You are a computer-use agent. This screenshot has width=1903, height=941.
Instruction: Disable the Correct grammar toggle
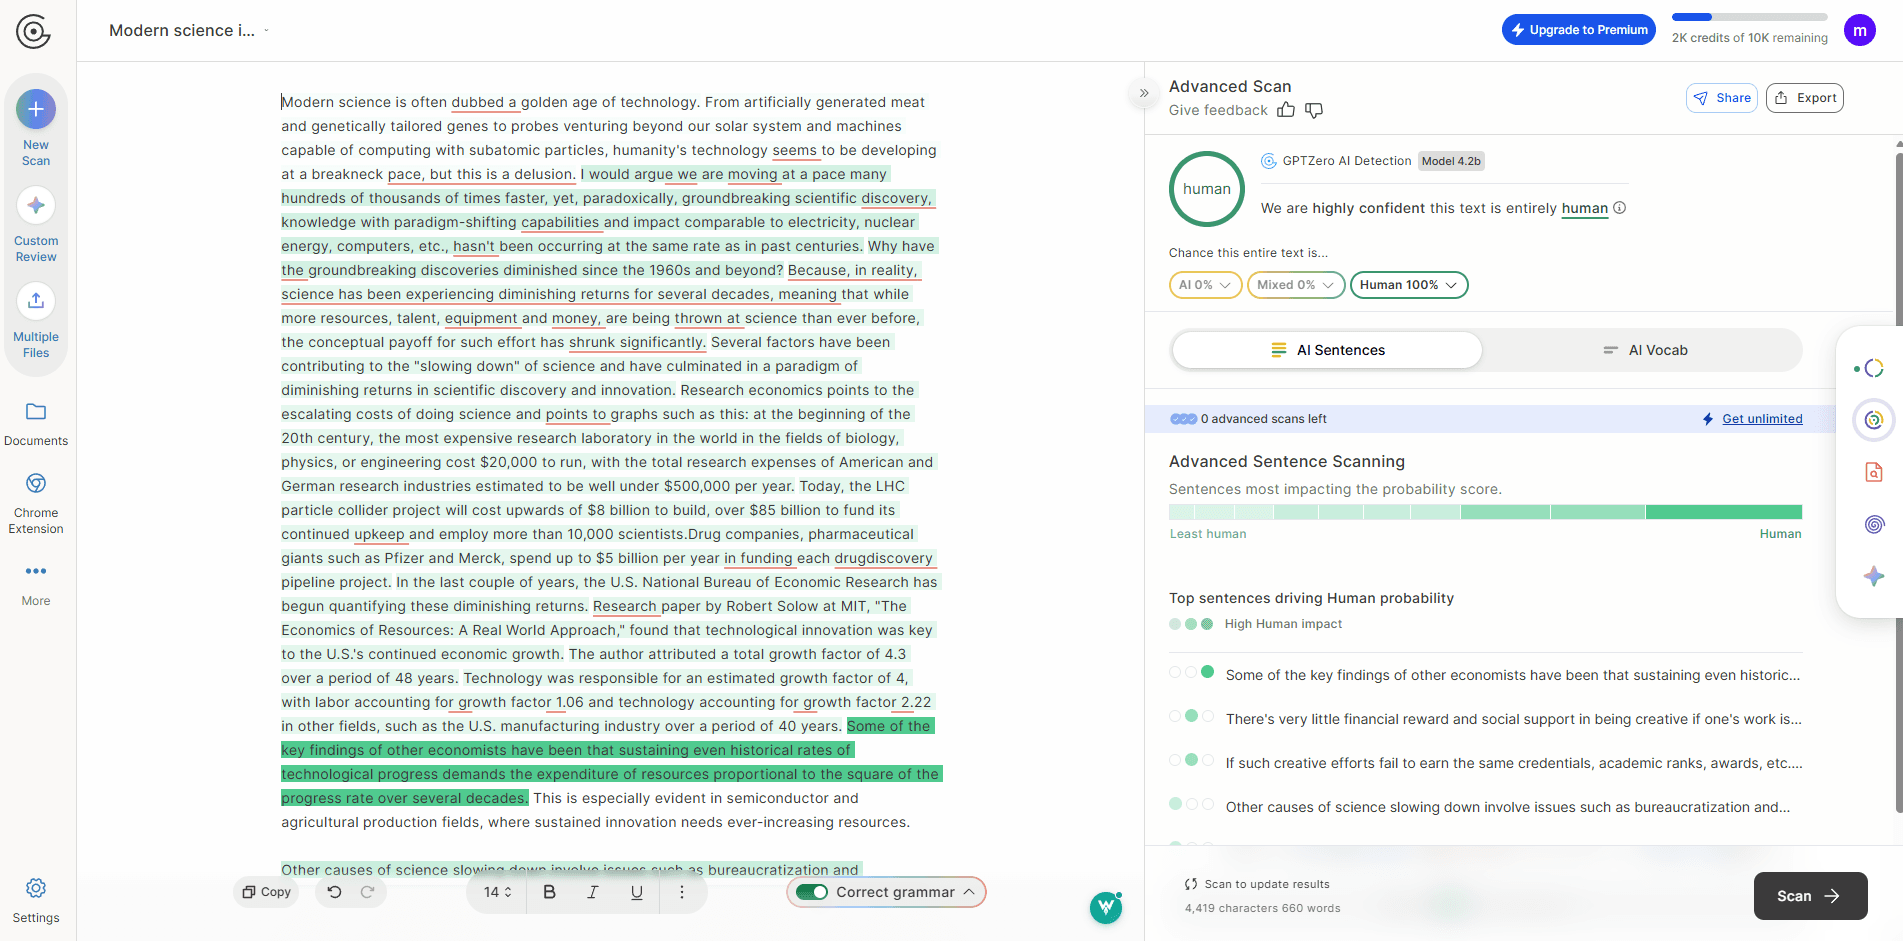point(812,892)
